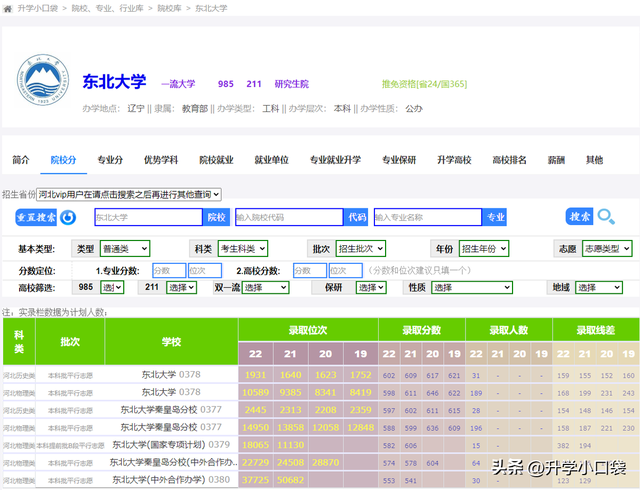Click rank value 50682
The height and width of the screenshot is (490, 640).
click(290, 480)
